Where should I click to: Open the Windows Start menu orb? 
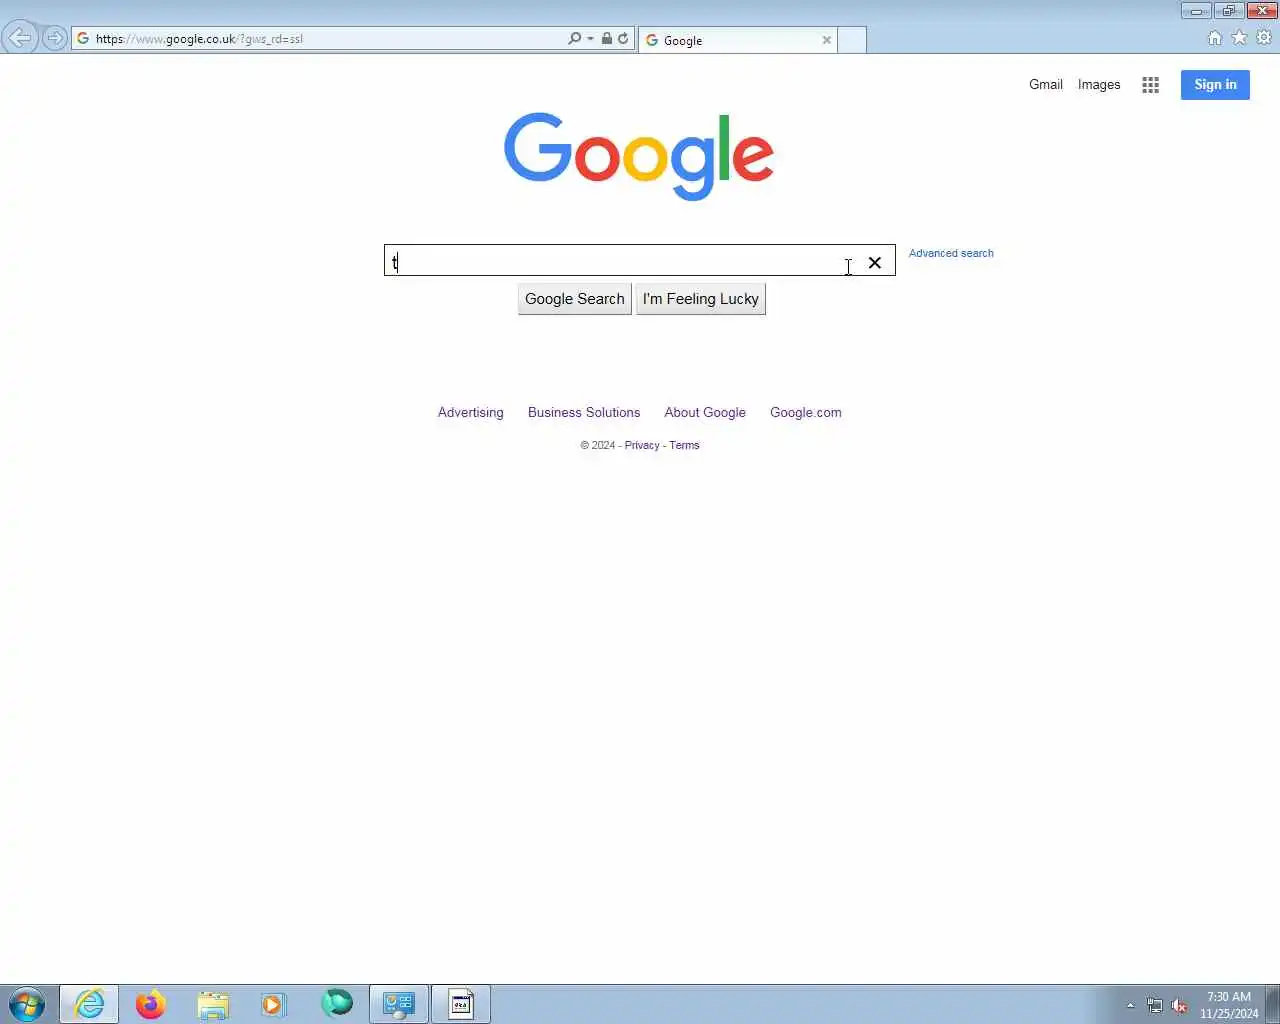27,1004
